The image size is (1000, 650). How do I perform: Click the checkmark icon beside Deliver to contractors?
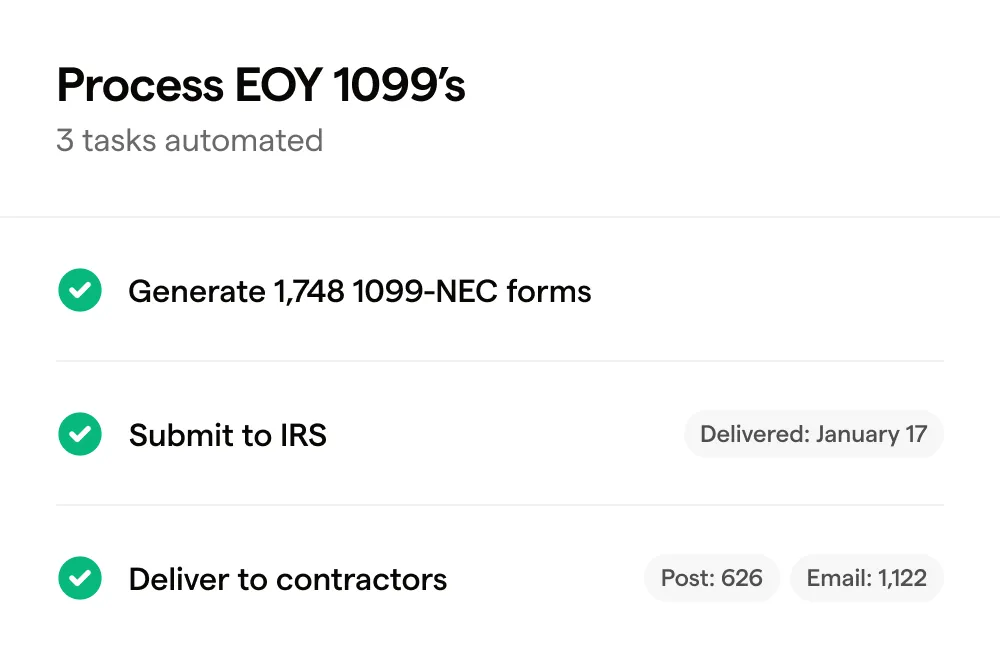point(80,578)
